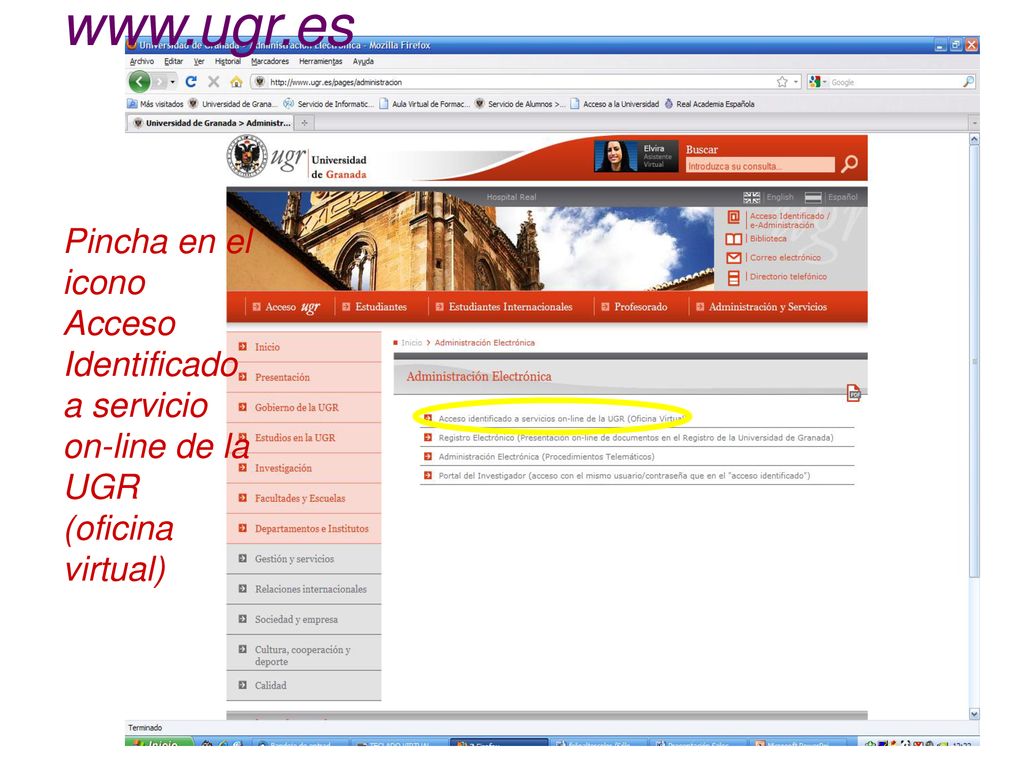Click the Inicio breadcrumb link
Screen dimensions: 1024x768
411,343
